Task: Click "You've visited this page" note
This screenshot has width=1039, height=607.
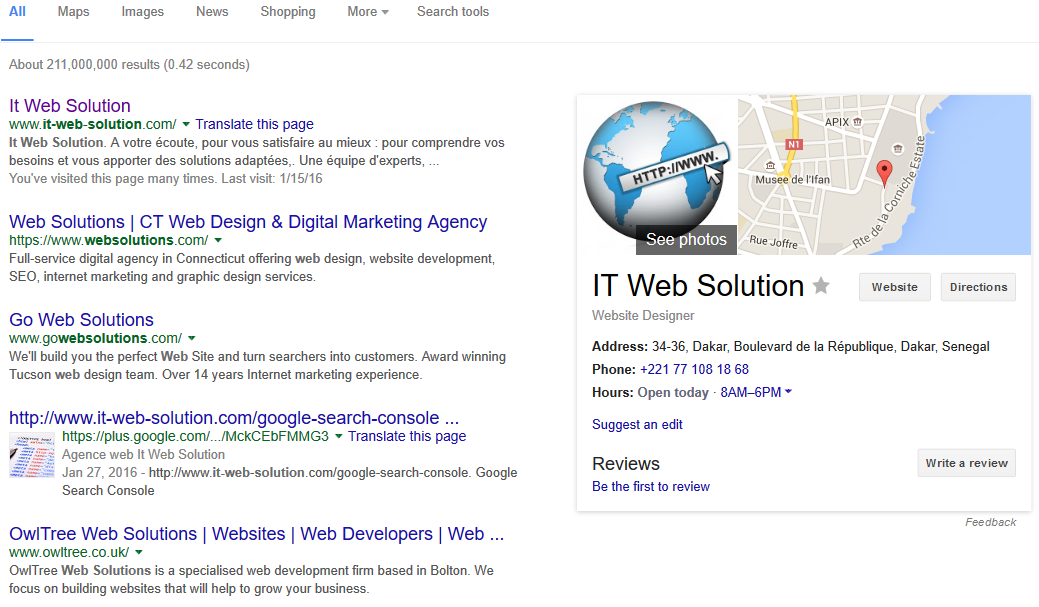Action: click(166, 179)
